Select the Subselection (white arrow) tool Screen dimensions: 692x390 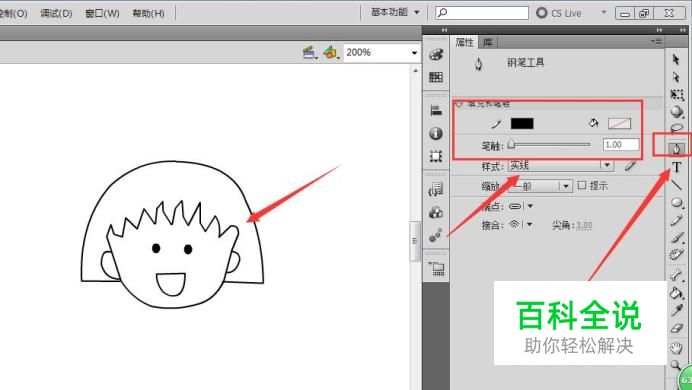coord(676,77)
